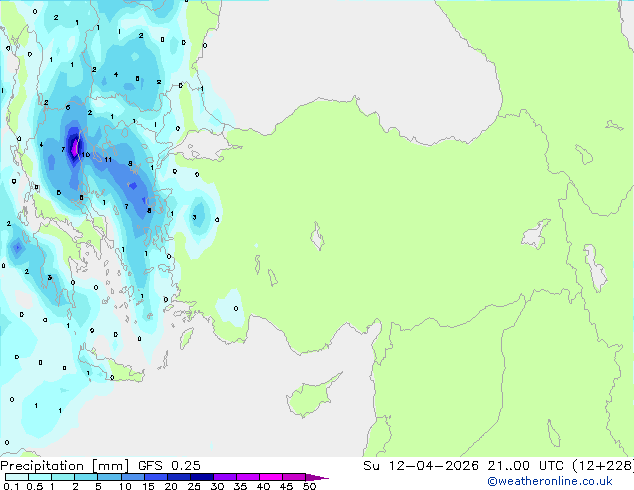Click the forecast date 'Su 12-04-2026 21..00 UTC'

click(x=463, y=466)
